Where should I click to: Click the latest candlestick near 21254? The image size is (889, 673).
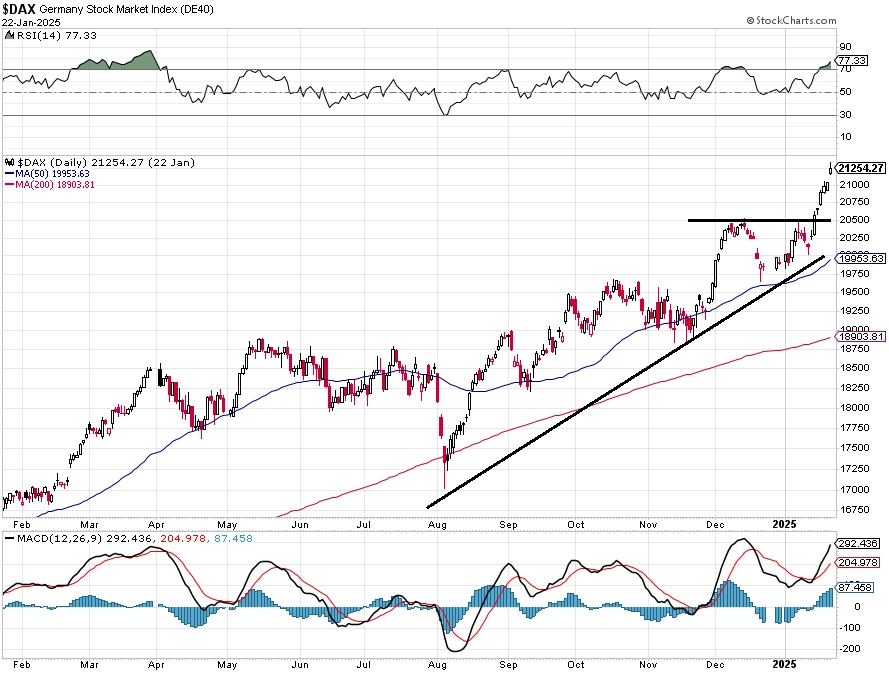point(831,168)
